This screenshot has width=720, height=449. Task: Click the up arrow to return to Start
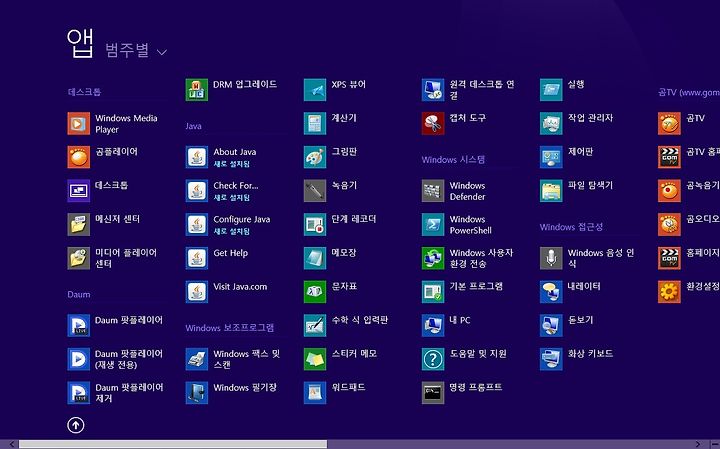coord(76,425)
